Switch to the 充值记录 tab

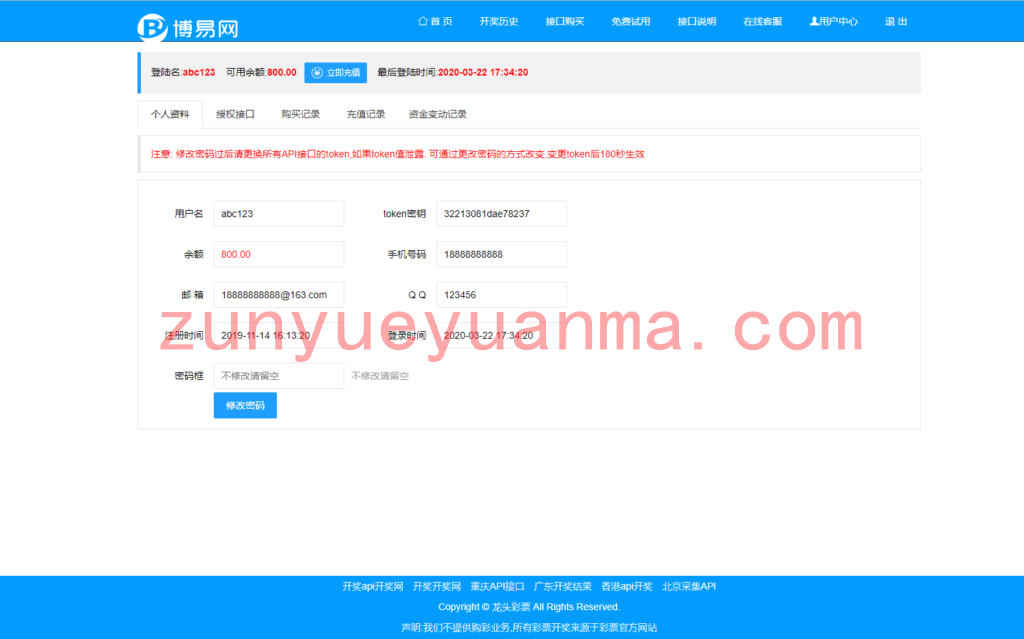(366, 114)
